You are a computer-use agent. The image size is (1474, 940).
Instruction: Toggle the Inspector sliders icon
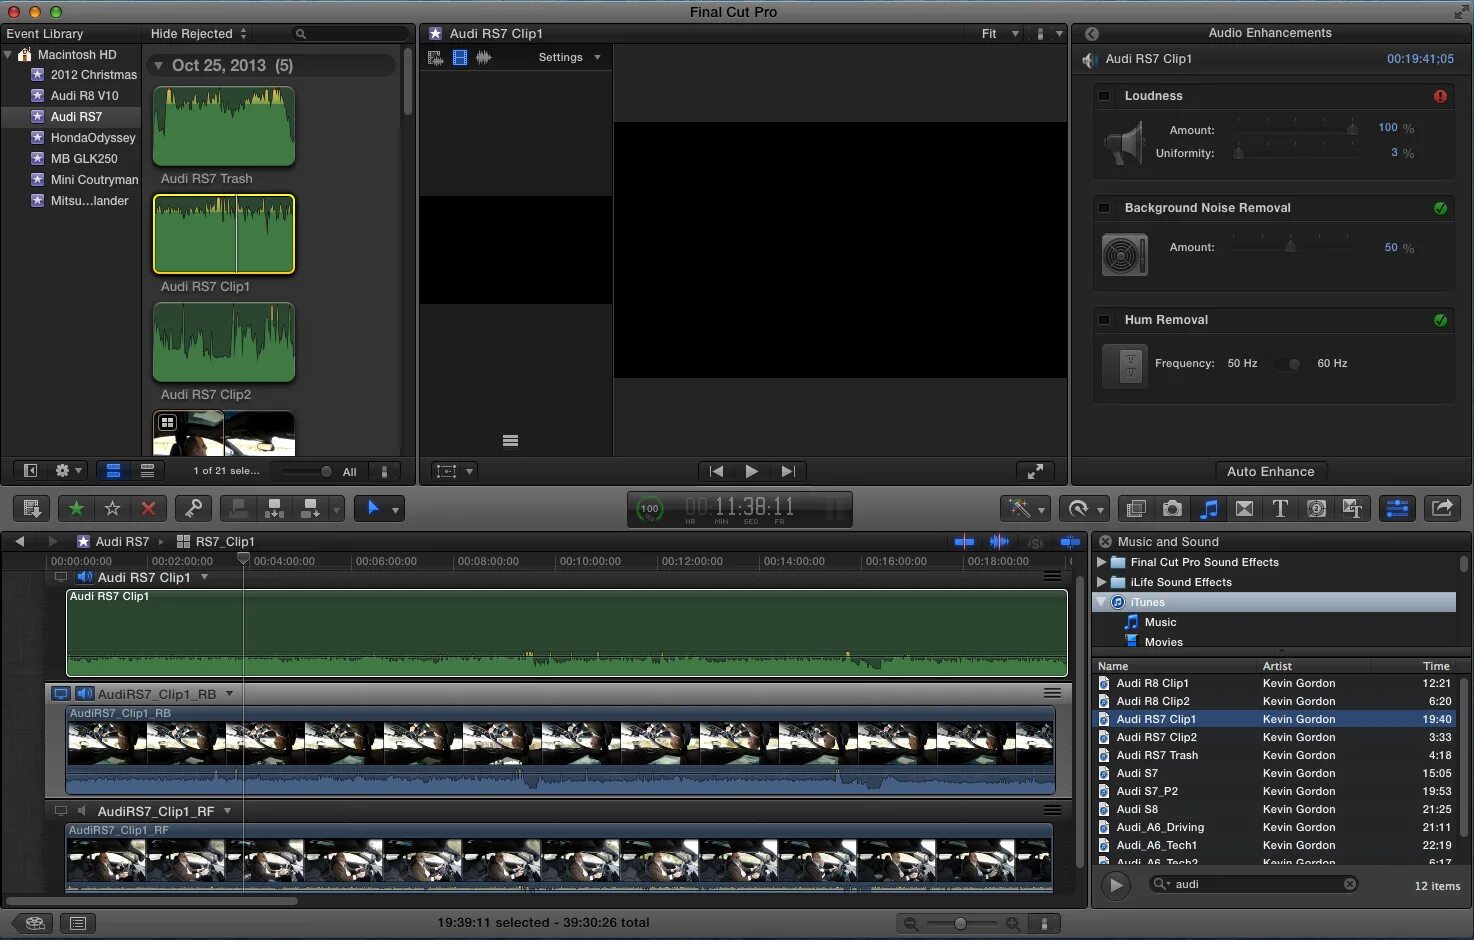[x=1397, y=509]
